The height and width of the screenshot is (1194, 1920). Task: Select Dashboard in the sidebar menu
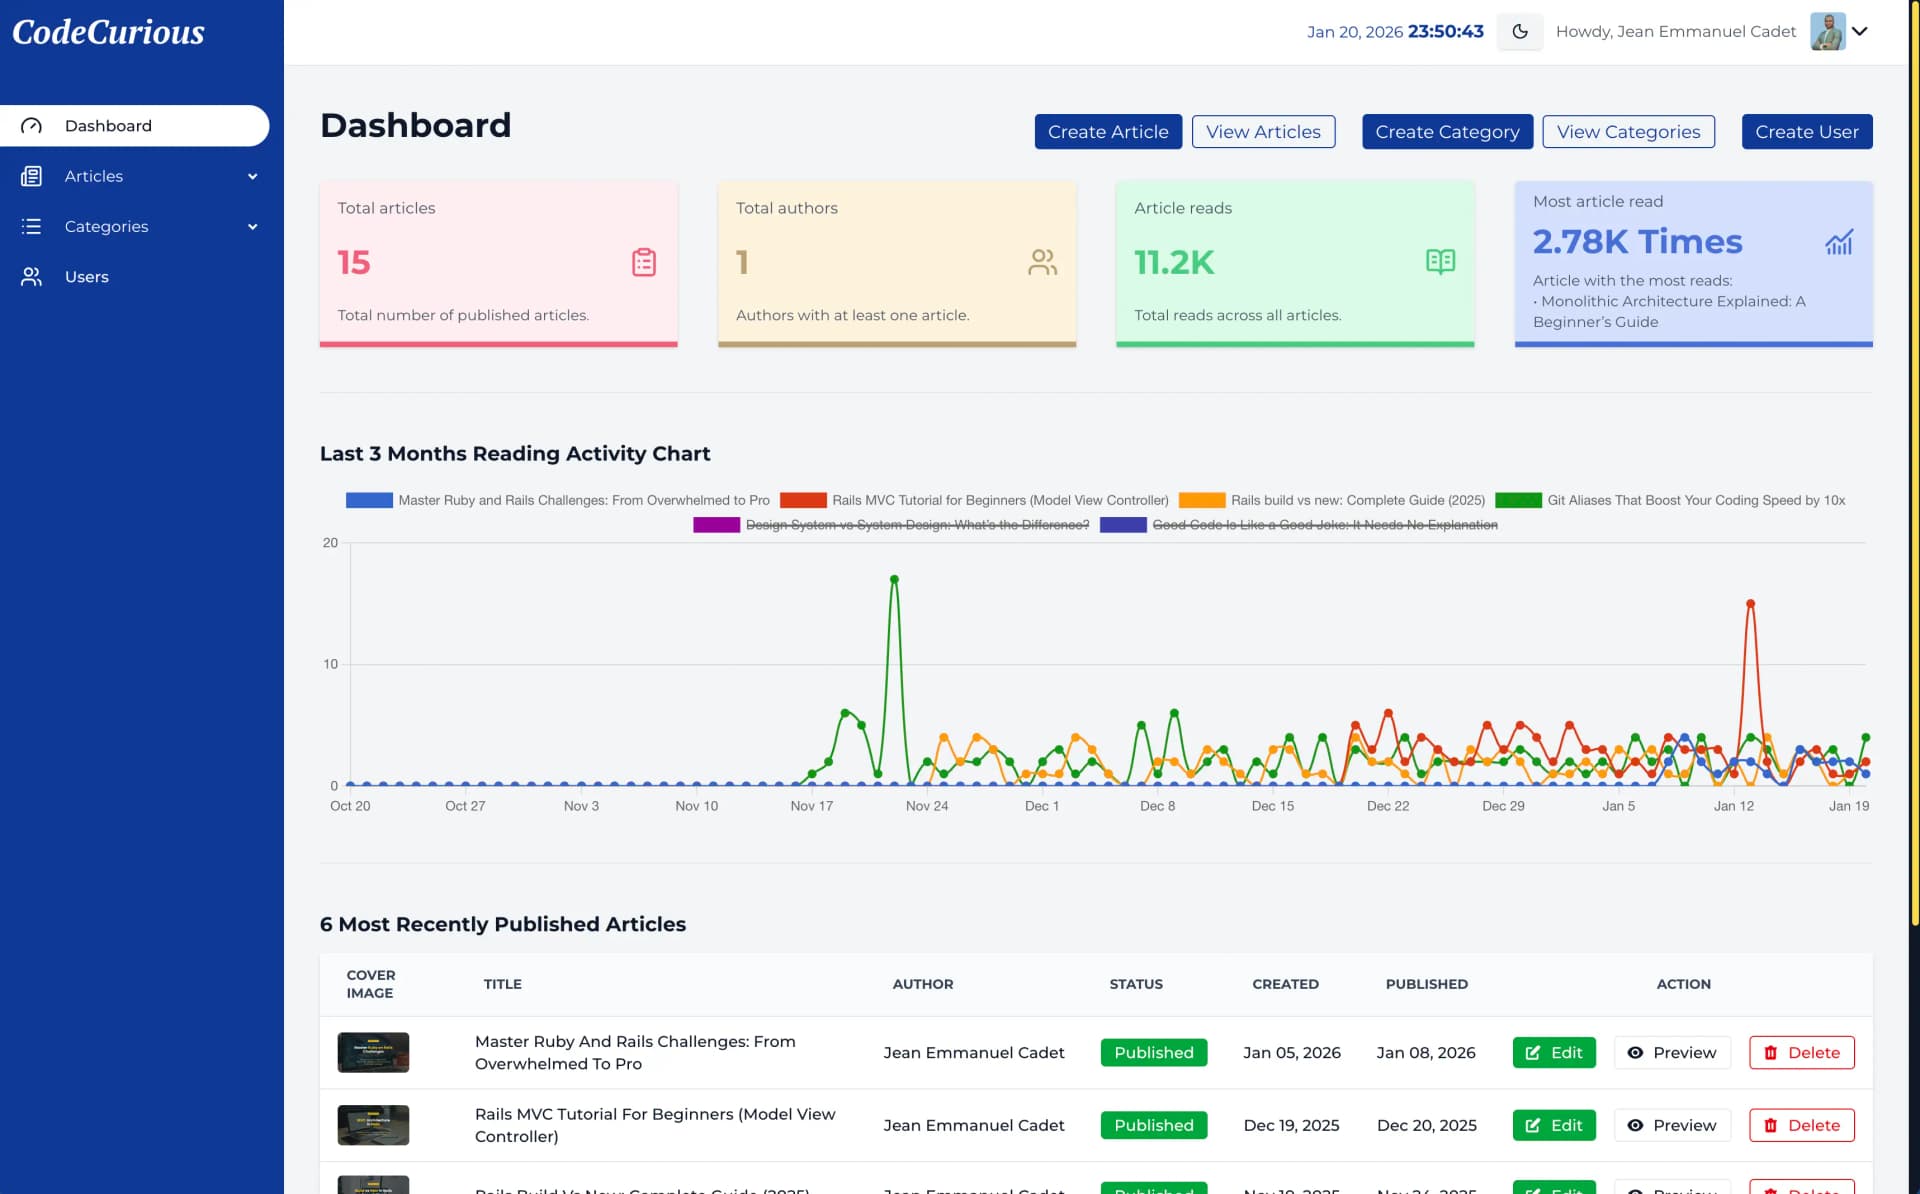click(x=108, y=125)
